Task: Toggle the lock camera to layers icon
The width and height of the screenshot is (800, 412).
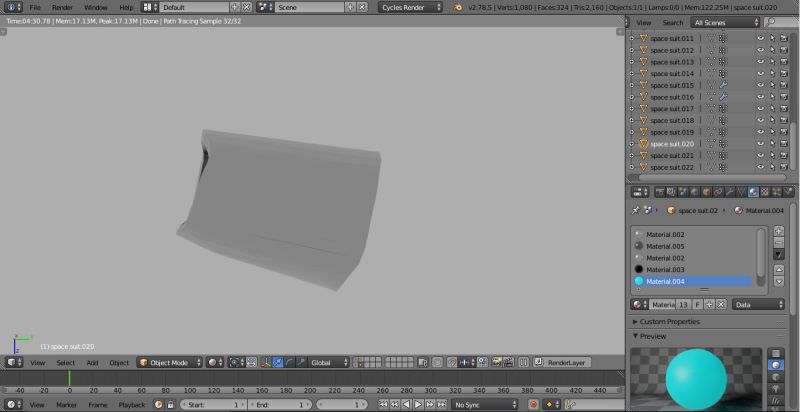Action: 423,363
